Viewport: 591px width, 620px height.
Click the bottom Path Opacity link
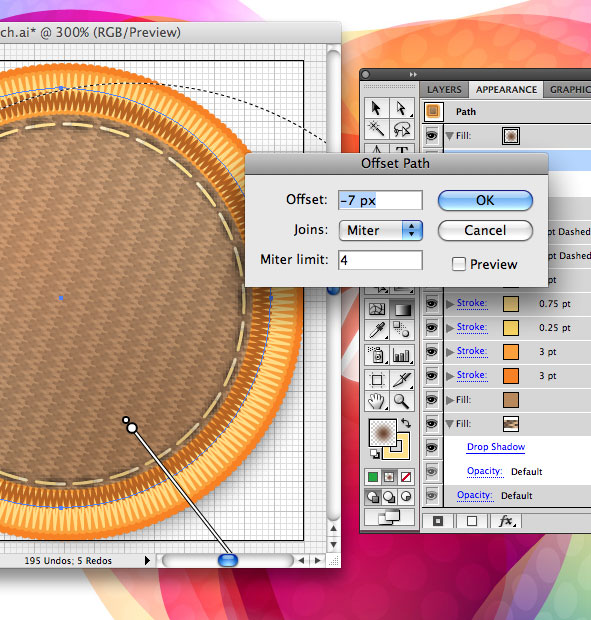[475, 495]
